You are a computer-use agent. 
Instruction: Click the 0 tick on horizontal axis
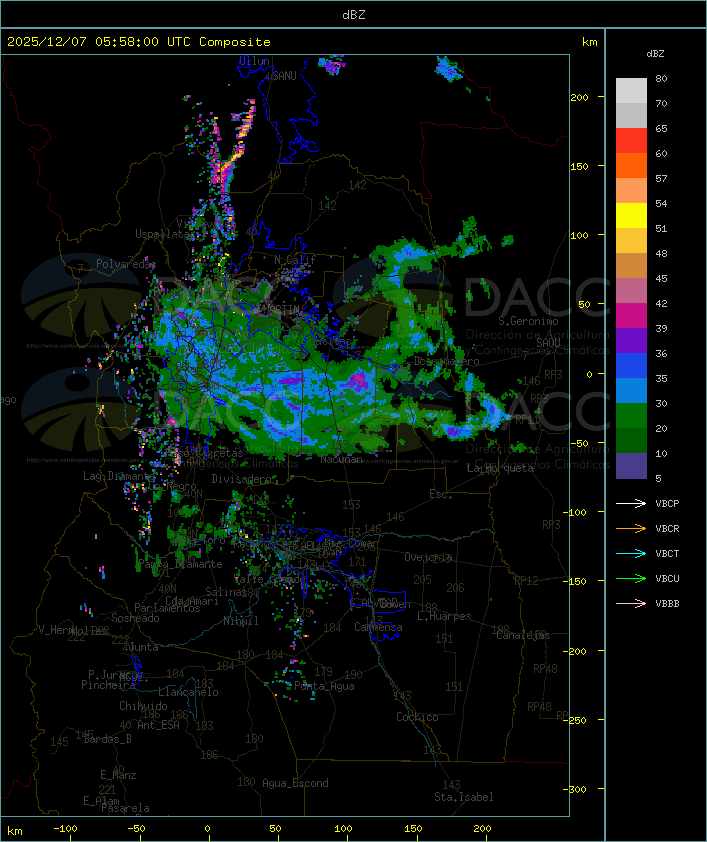pyautogui.click(x=207, y=829)
